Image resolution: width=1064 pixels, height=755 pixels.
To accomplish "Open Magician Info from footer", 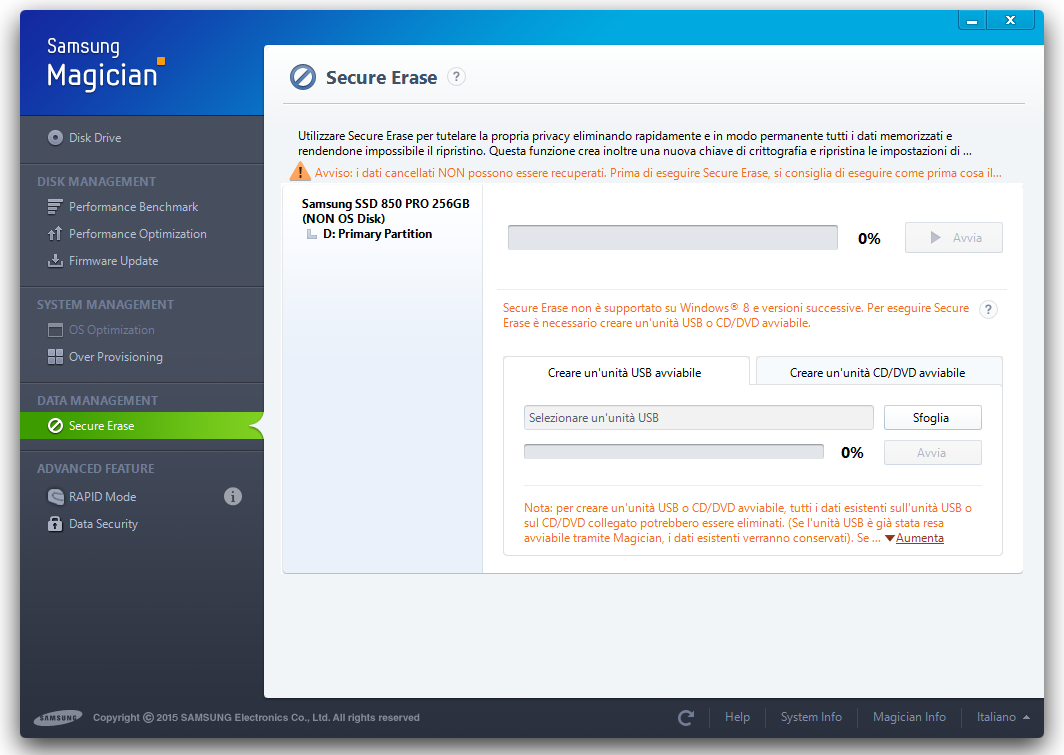I will tap(909, 717).
